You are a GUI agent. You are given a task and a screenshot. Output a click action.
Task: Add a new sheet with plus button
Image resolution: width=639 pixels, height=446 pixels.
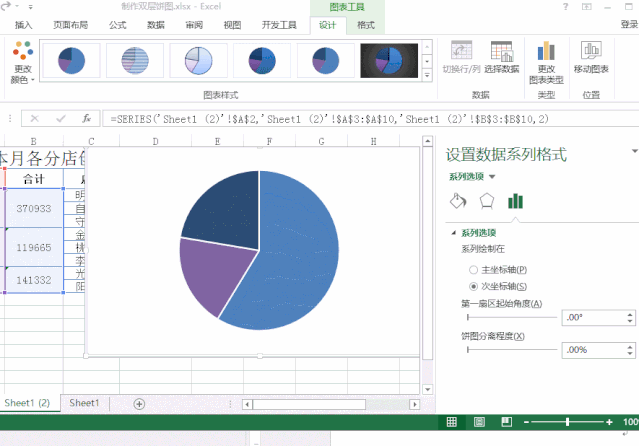pos(139,403)
